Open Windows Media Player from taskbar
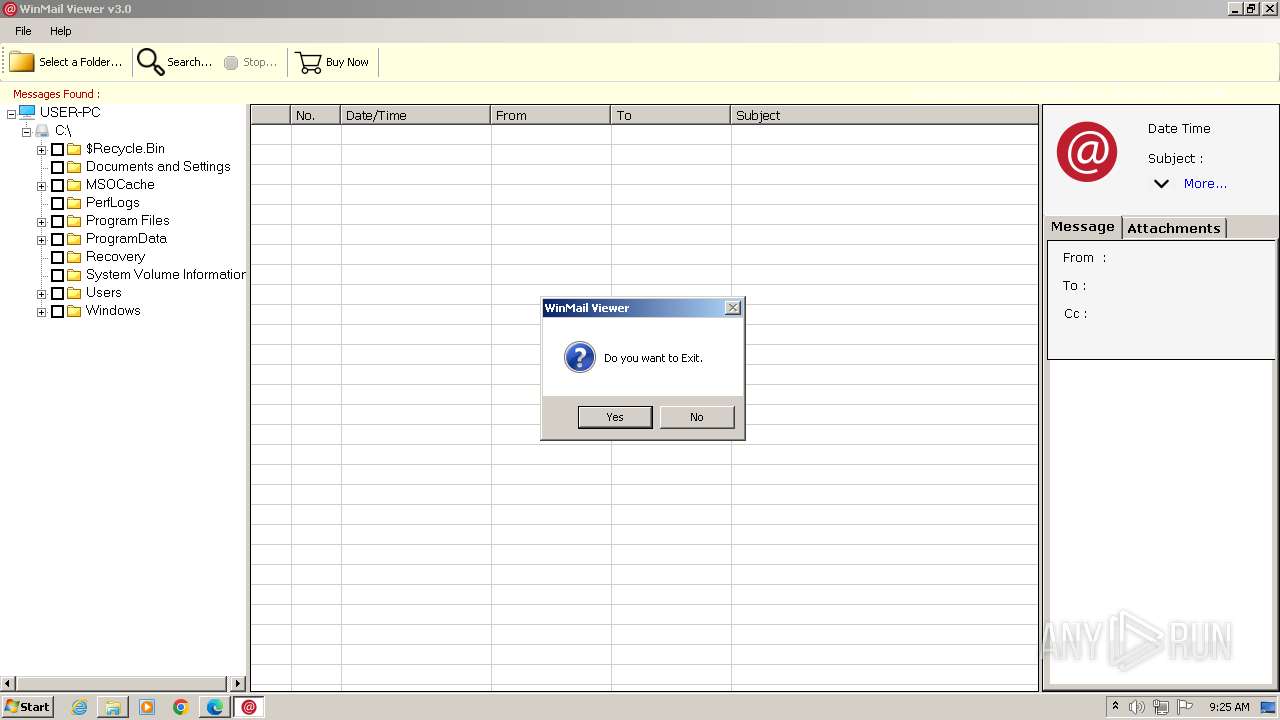 [147, 707]
